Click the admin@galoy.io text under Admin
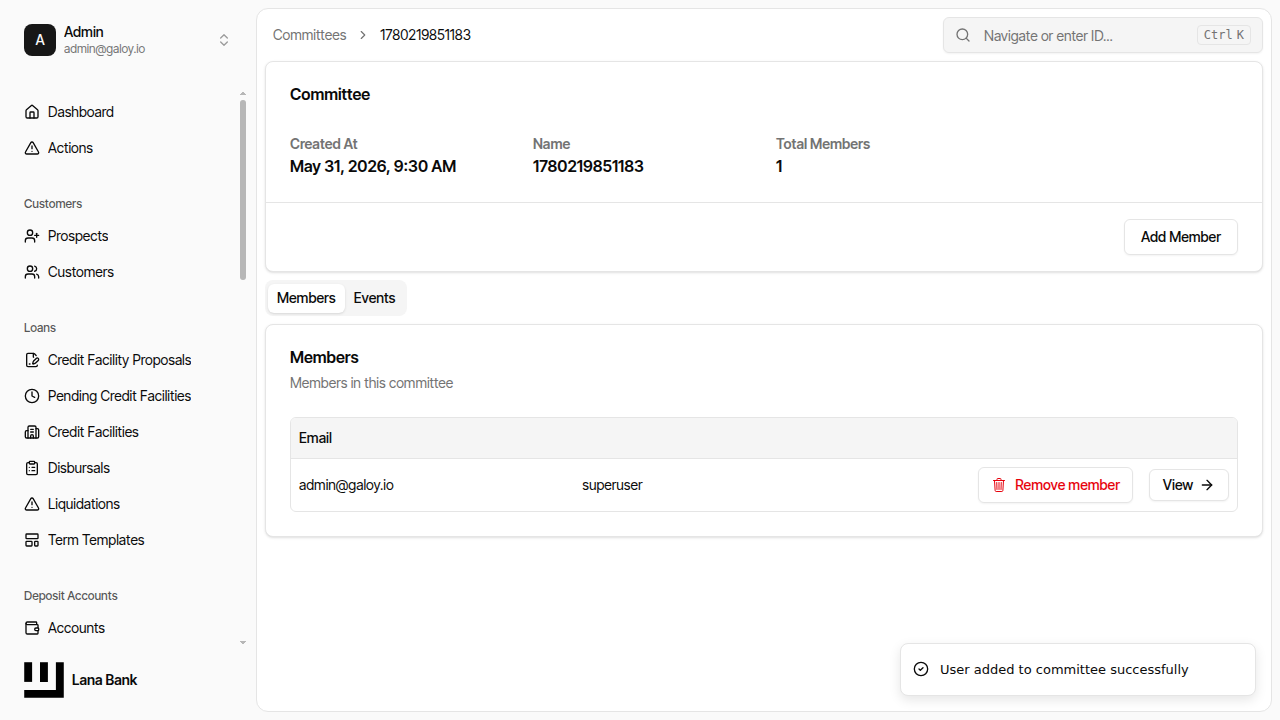The image size is (1280, 720). [104, 48]
